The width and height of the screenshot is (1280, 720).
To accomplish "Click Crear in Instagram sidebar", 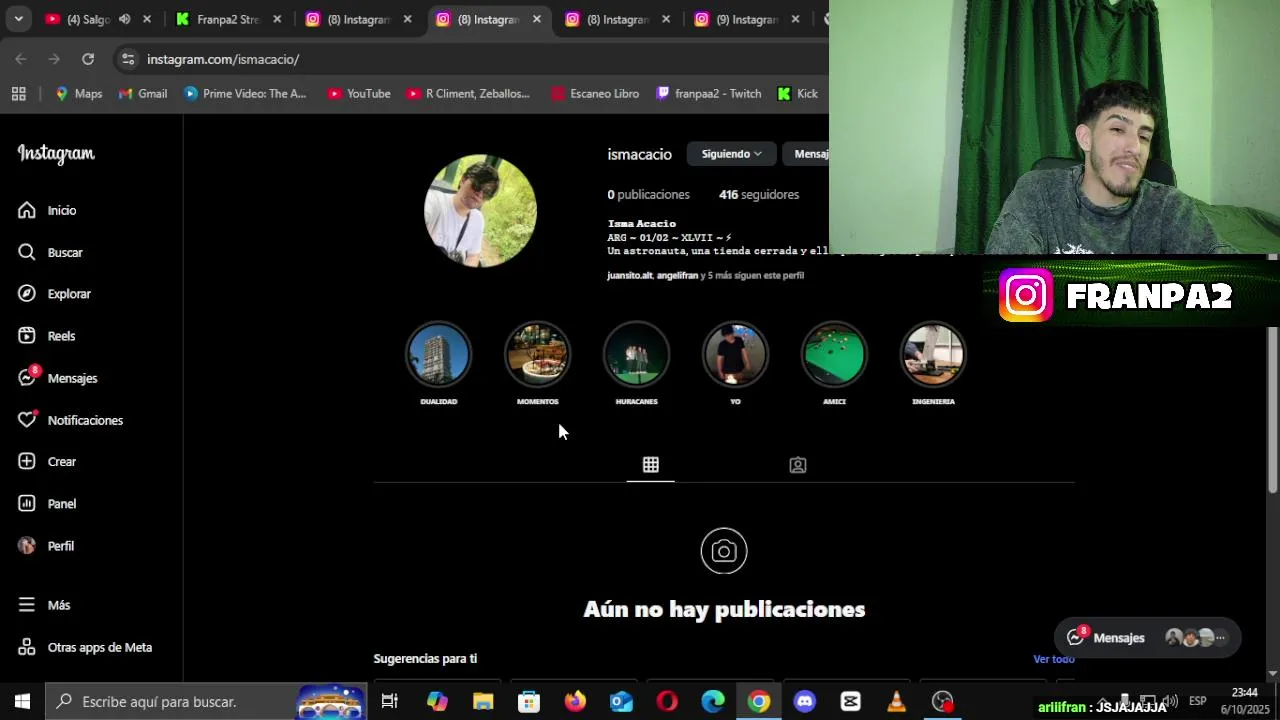I will [x=47, y=461].
